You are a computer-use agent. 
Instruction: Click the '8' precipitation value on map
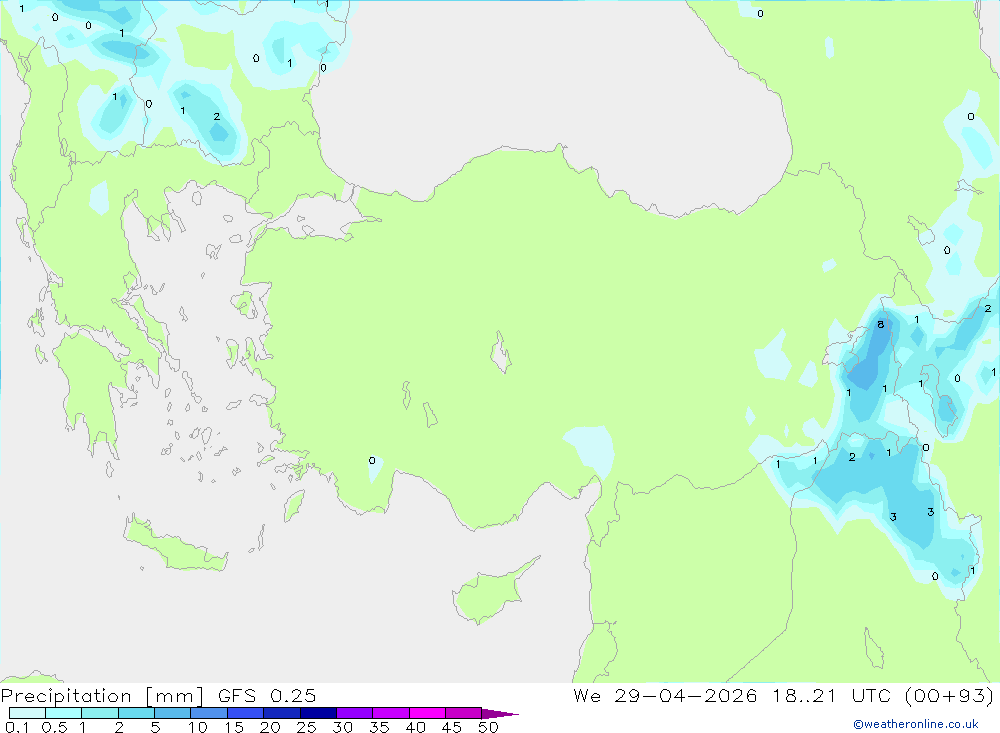coord(881,325)
